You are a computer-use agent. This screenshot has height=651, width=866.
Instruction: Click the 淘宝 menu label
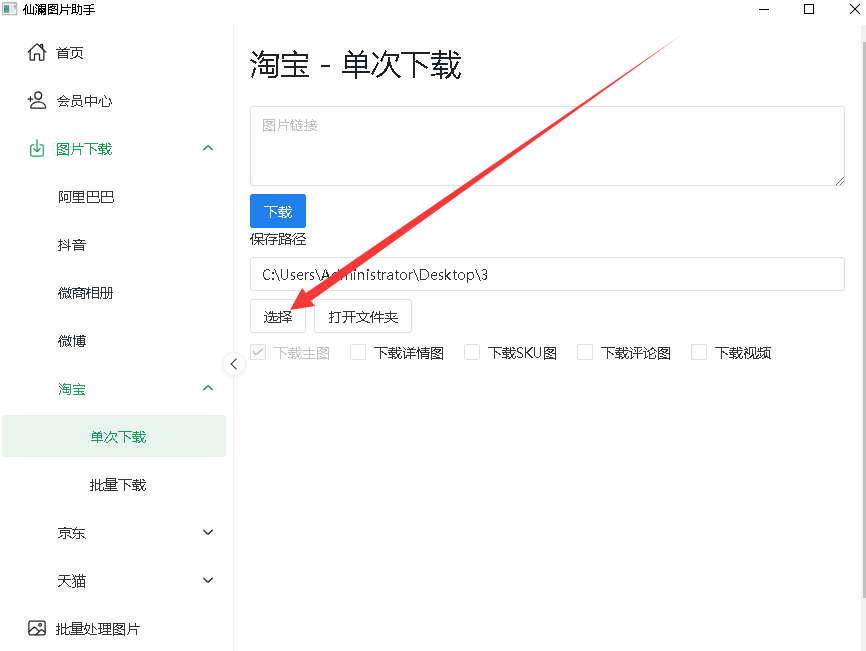72,389
